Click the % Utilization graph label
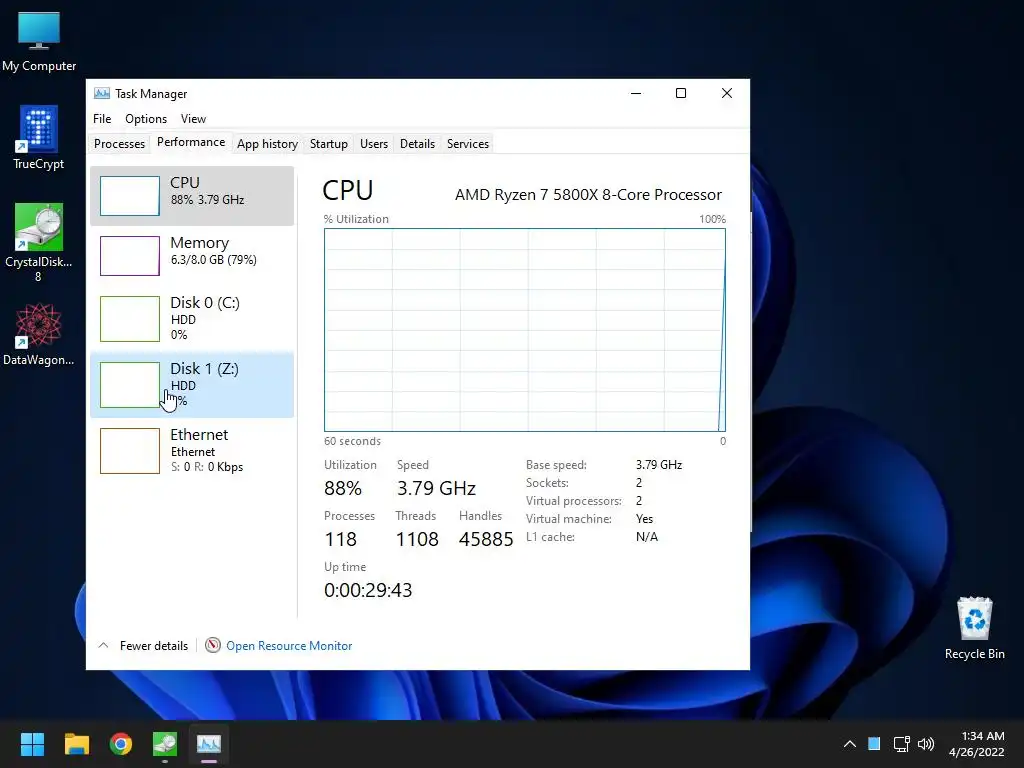 356,219
